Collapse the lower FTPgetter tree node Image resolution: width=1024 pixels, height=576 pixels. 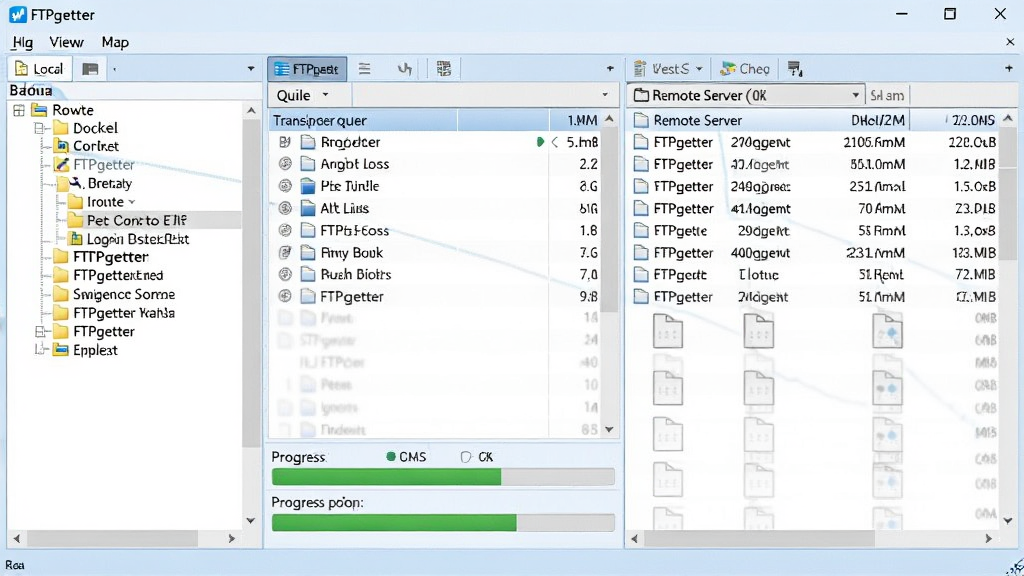[40, 332]
